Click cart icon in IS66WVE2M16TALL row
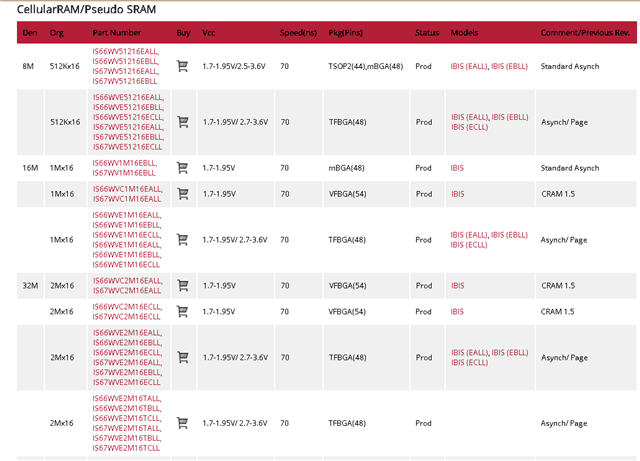Screen dimensions: 640x461 click(x=182, y=423)
